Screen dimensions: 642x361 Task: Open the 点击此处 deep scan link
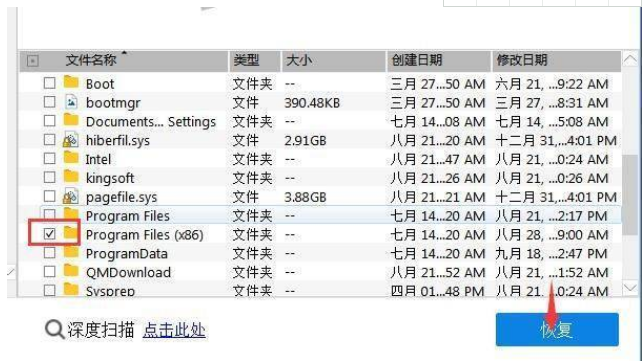[x=174, y=330]
